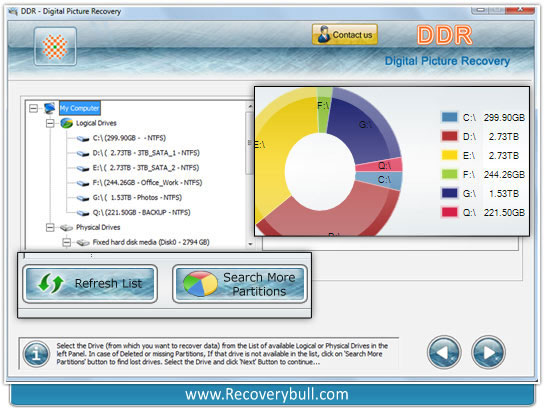Click the green refresh arrows icon
Screen dimensions: 550x413
pos(51,283)
